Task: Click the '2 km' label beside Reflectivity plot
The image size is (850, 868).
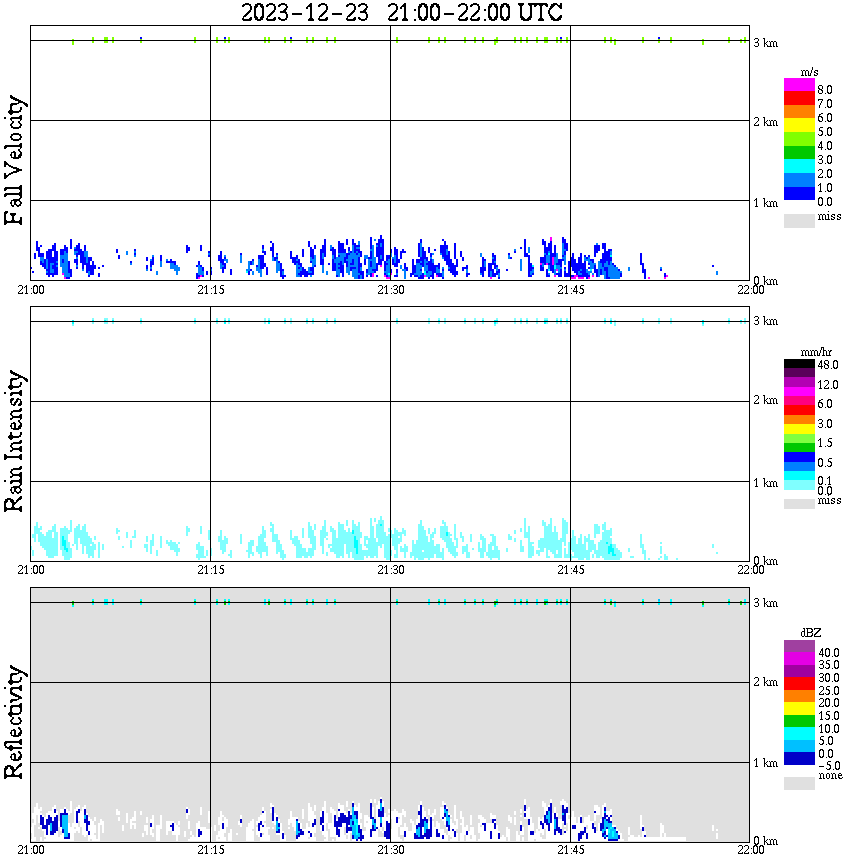Action: pos(766,683)
